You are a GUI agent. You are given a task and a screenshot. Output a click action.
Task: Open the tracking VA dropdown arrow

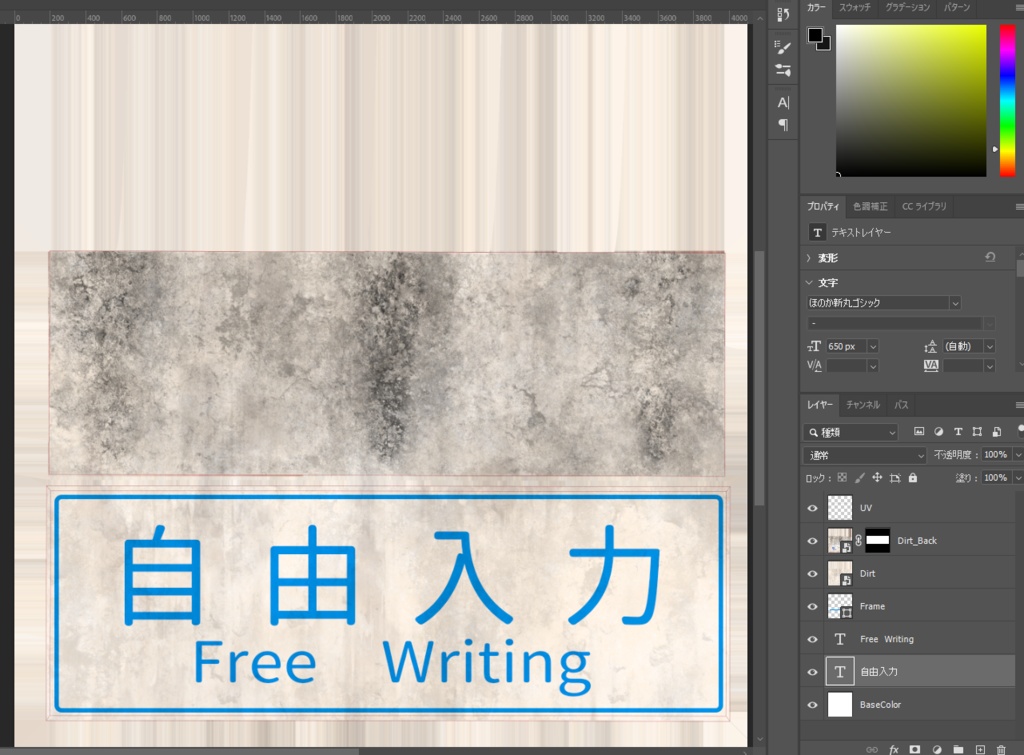click(990, 366)
